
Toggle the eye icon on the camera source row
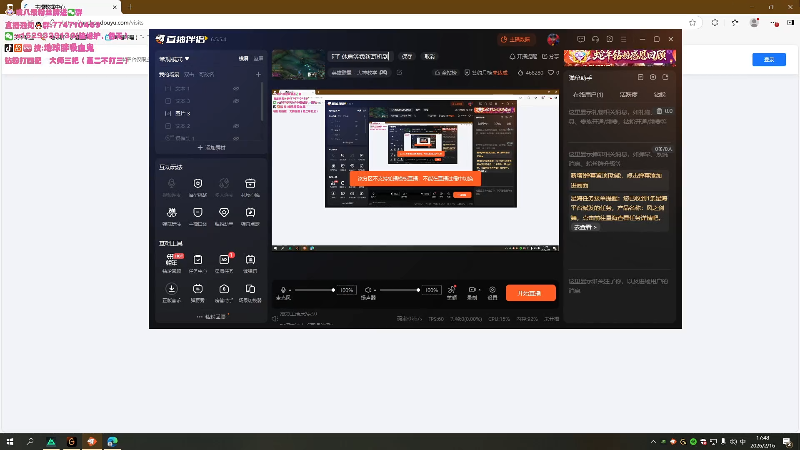(236, 138)
